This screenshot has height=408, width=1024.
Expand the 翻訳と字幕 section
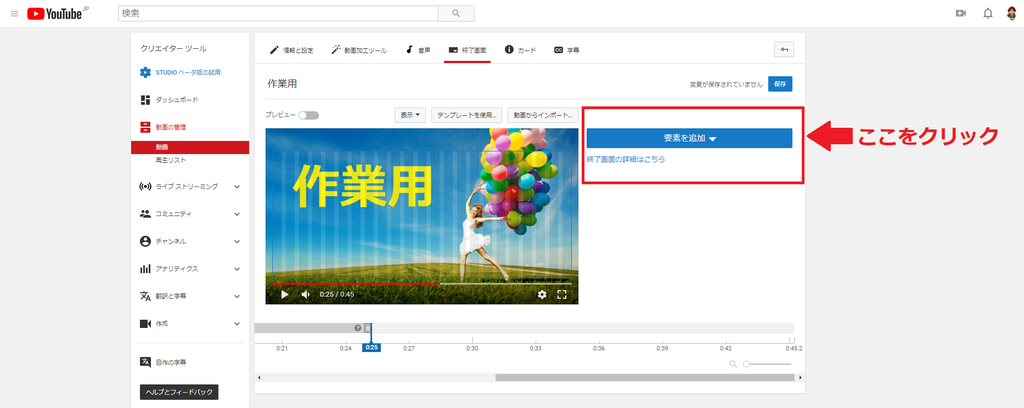pyautogui.click(x=237, y=296)
